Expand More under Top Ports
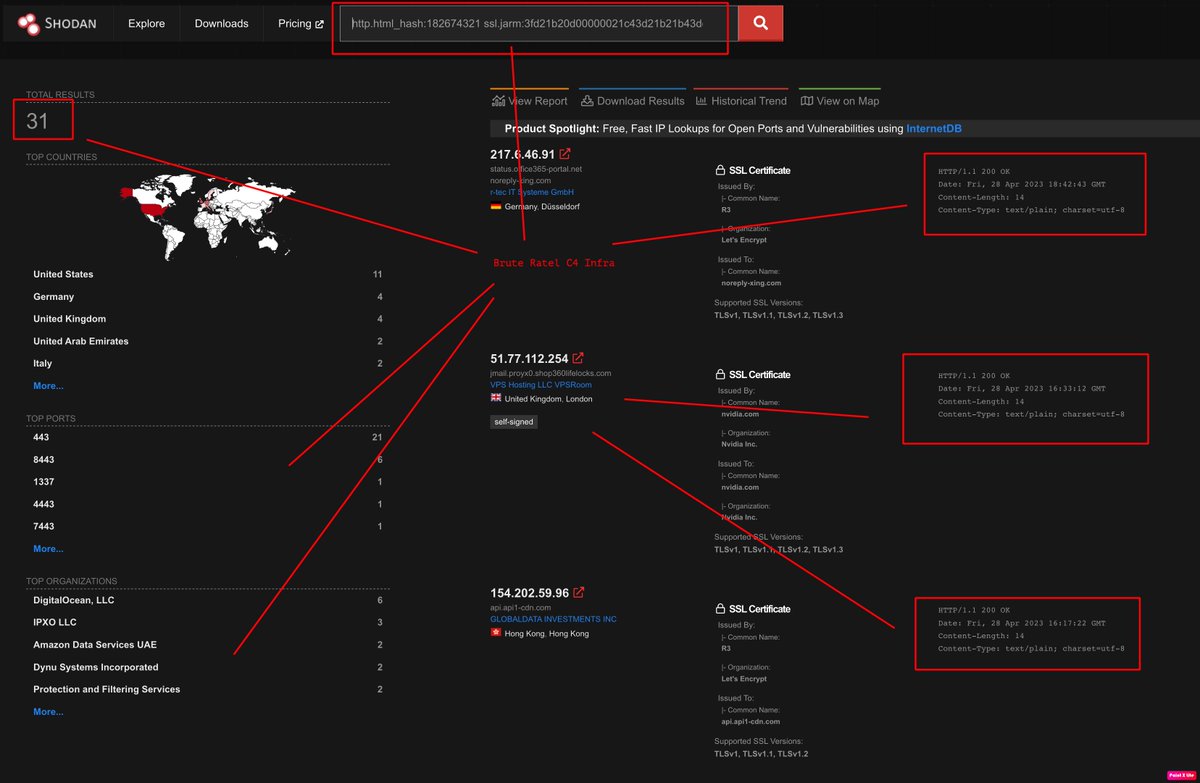Viewport: 1200px width, 783px height. coord(48,548)
